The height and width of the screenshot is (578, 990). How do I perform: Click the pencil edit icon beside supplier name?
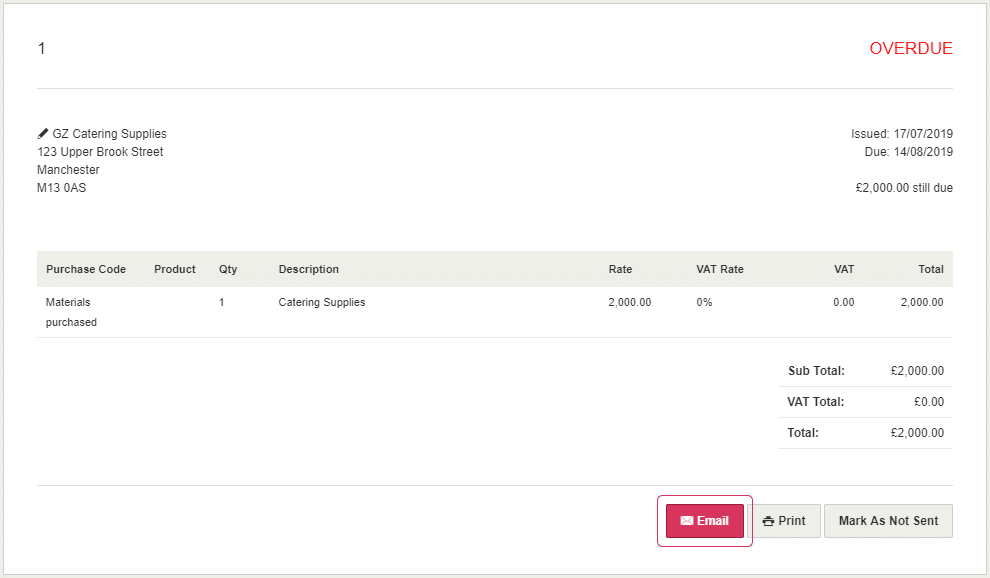tap(43, 133)
